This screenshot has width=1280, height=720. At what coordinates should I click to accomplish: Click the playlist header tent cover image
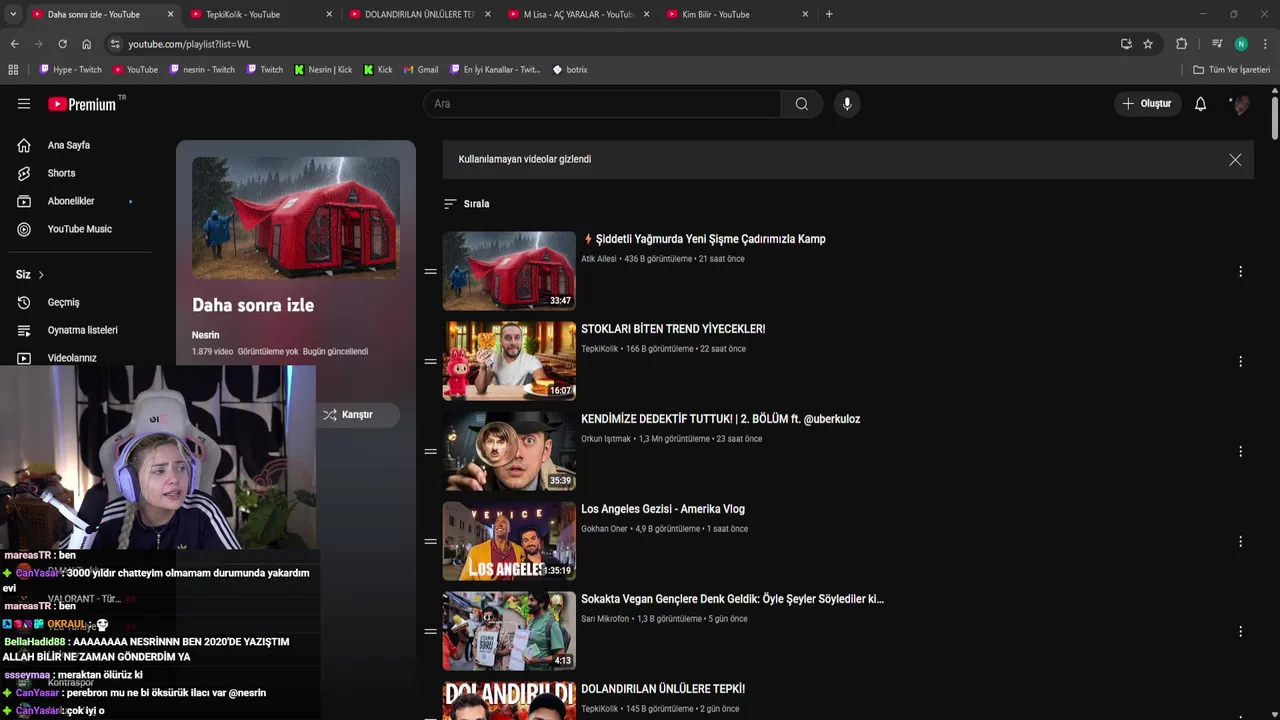click(296, 217)
